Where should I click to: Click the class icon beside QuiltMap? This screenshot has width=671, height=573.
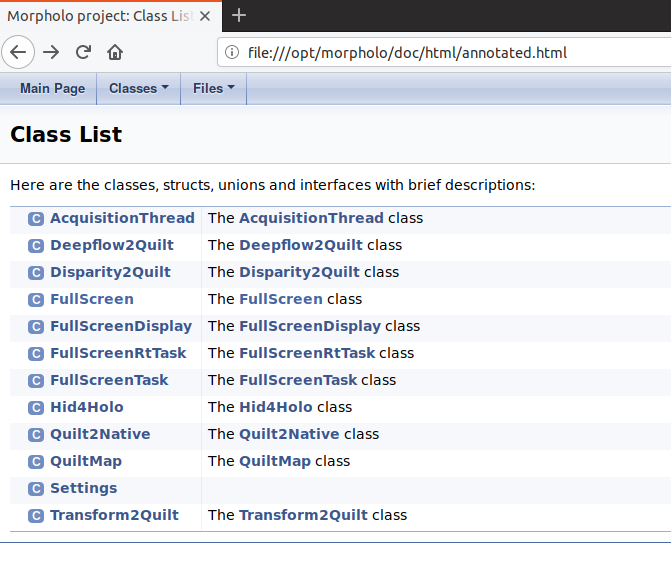click(36, 461)
